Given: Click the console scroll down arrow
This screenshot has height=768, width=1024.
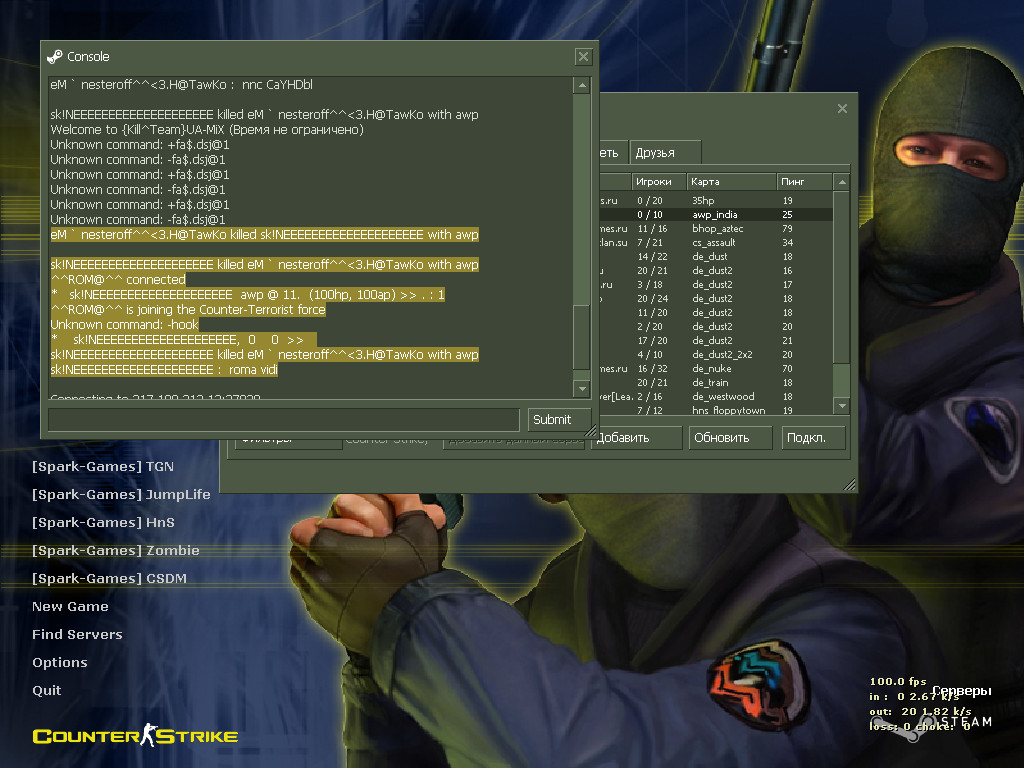Looking at the screenshot, I should point(582,389).
